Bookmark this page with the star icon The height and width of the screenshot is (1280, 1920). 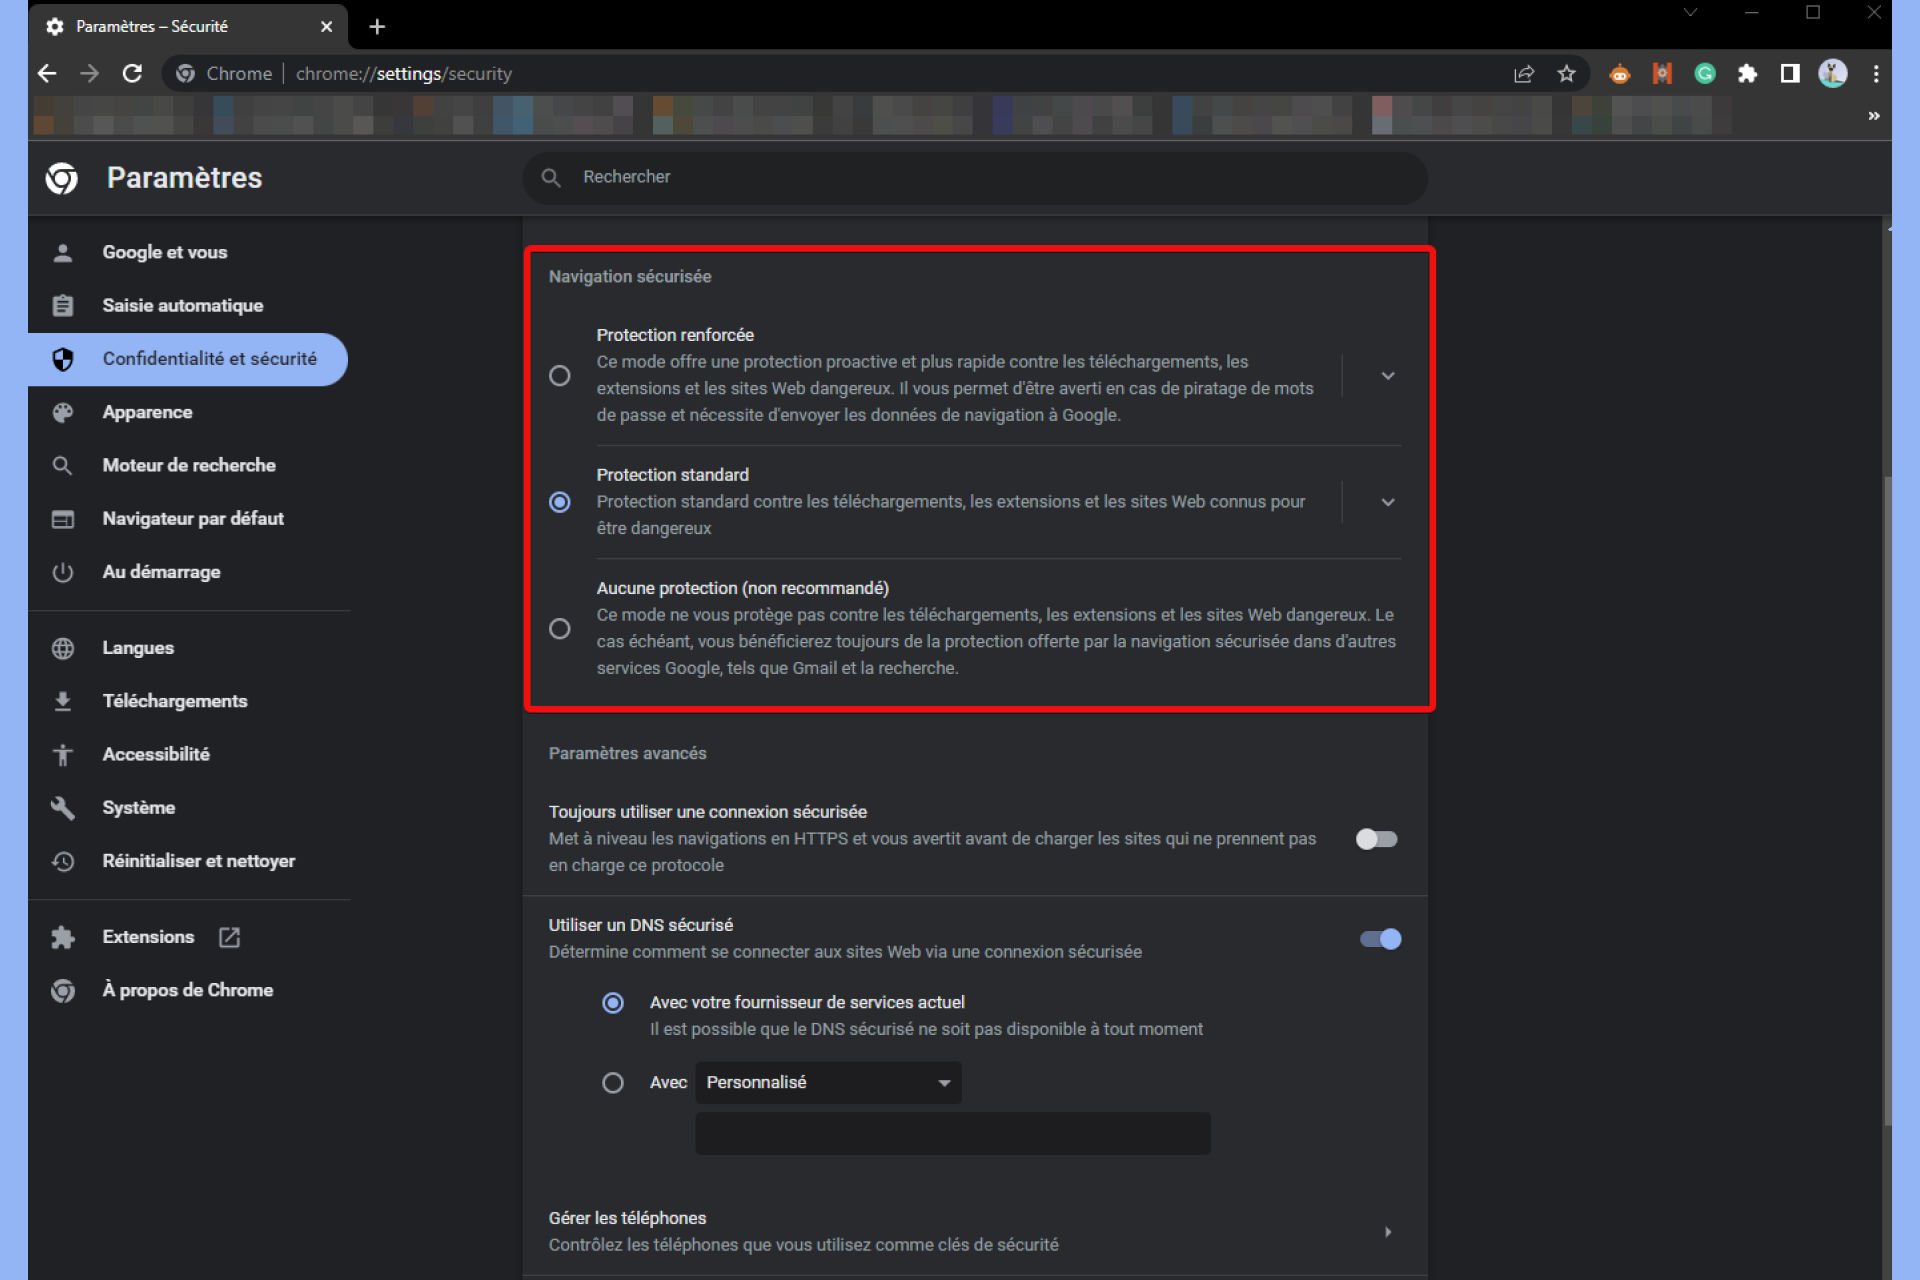1567,73
